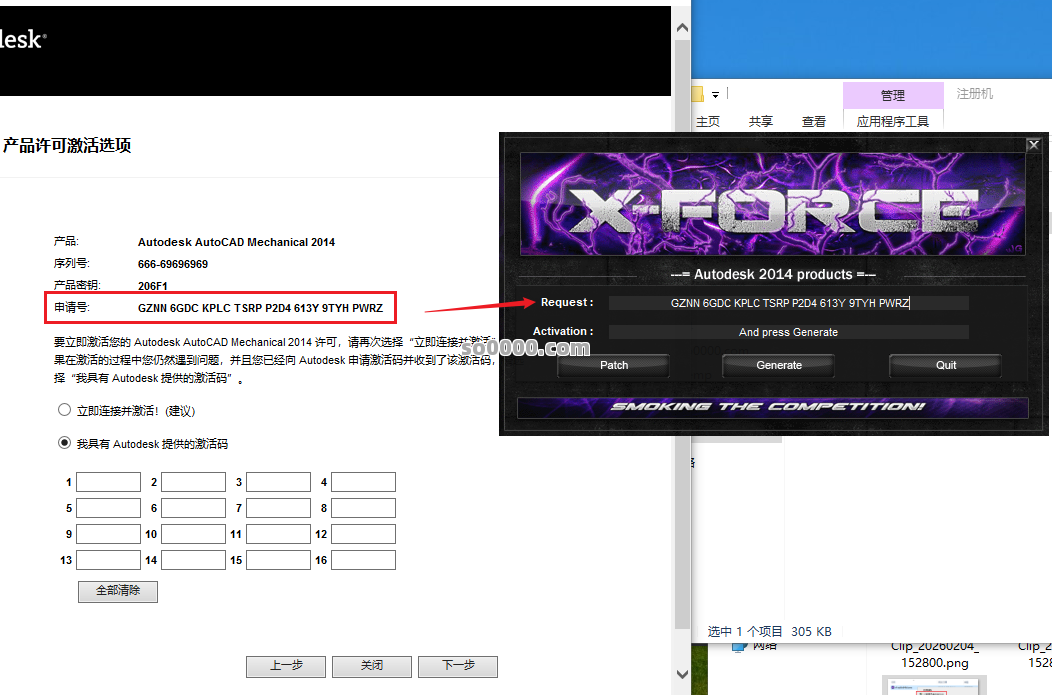Click the Network (网络) computer icon

pyautogui.click(x=739, y=646)
